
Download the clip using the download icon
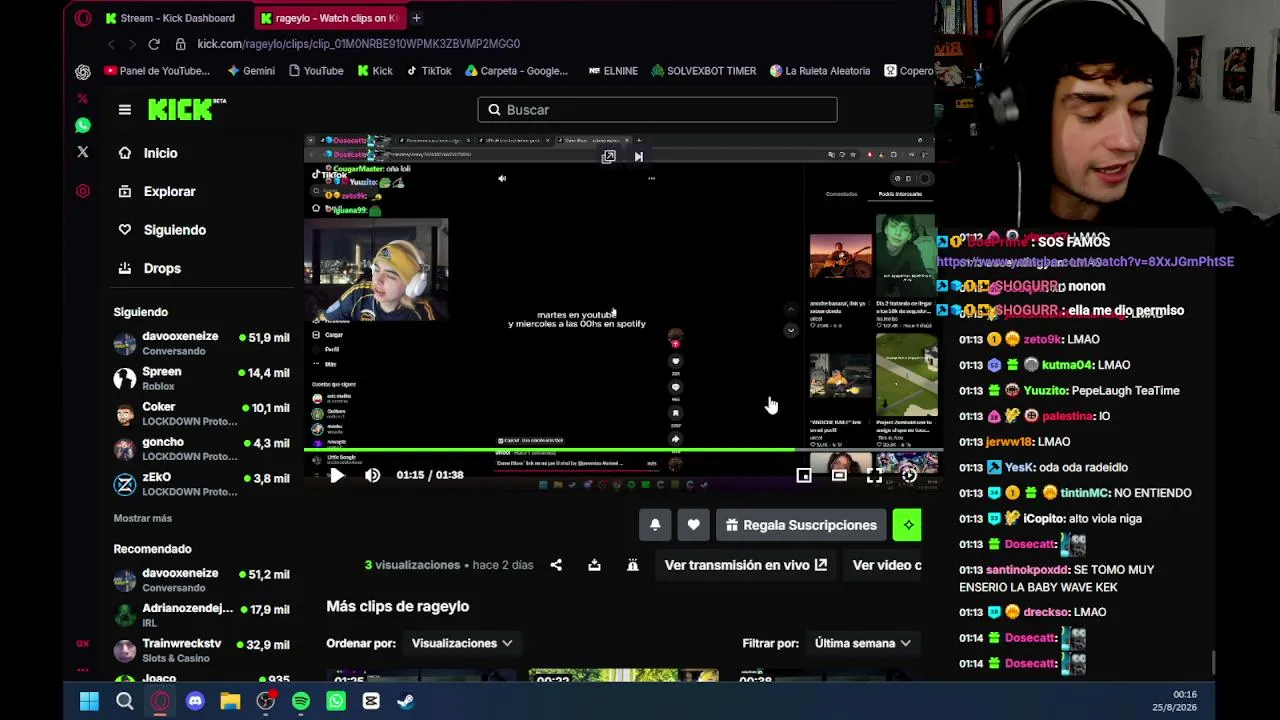(x=594, y=565)
